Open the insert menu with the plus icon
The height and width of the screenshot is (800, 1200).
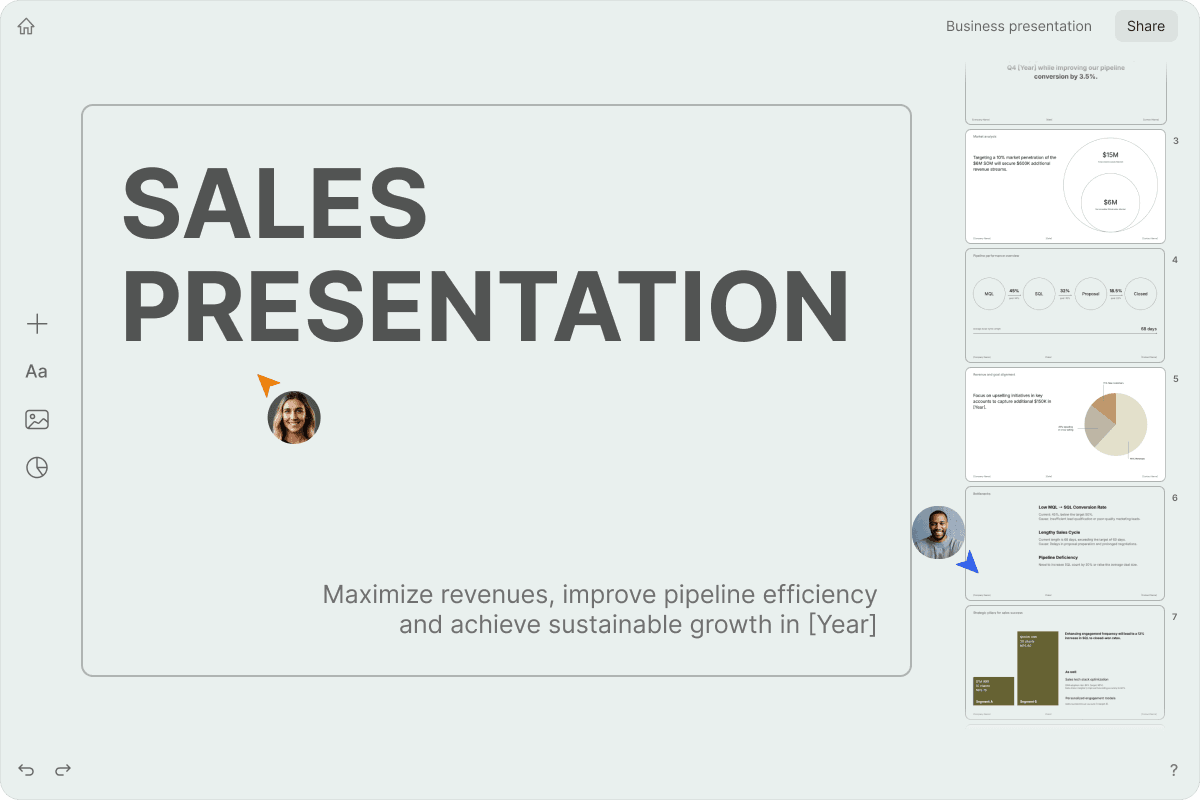point(36,323)
